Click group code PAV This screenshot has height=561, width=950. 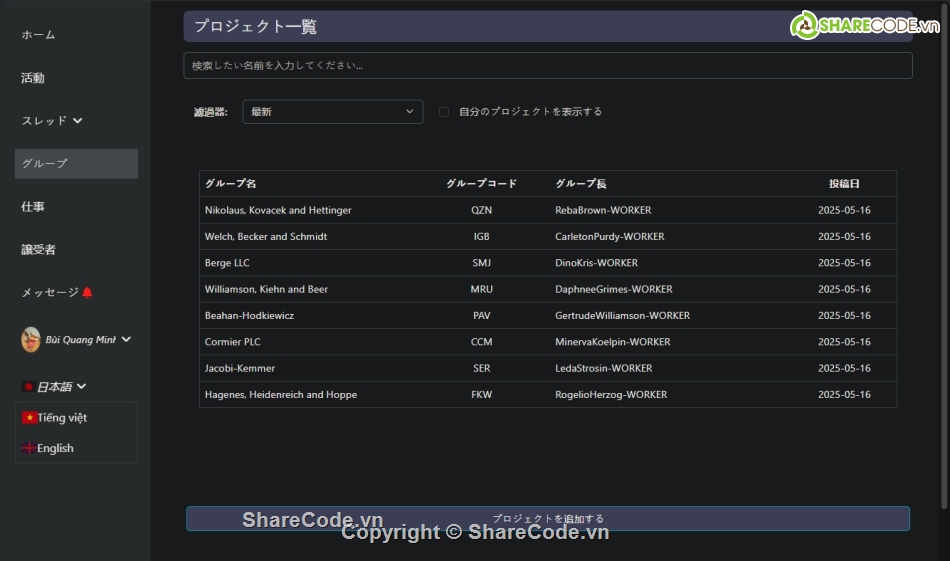[482, 316]
